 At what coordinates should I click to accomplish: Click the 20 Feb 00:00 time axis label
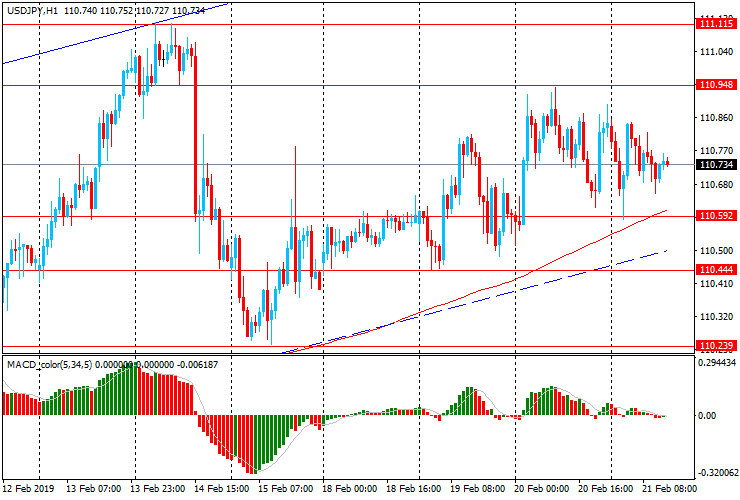pyautogui.click(x=541, y=490)
